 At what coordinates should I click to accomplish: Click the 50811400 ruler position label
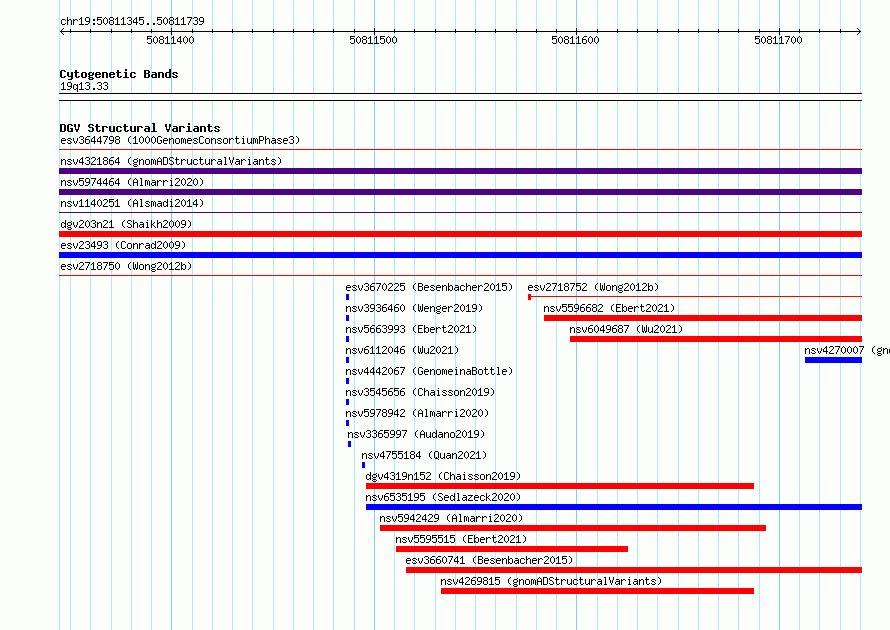(170, 40)
